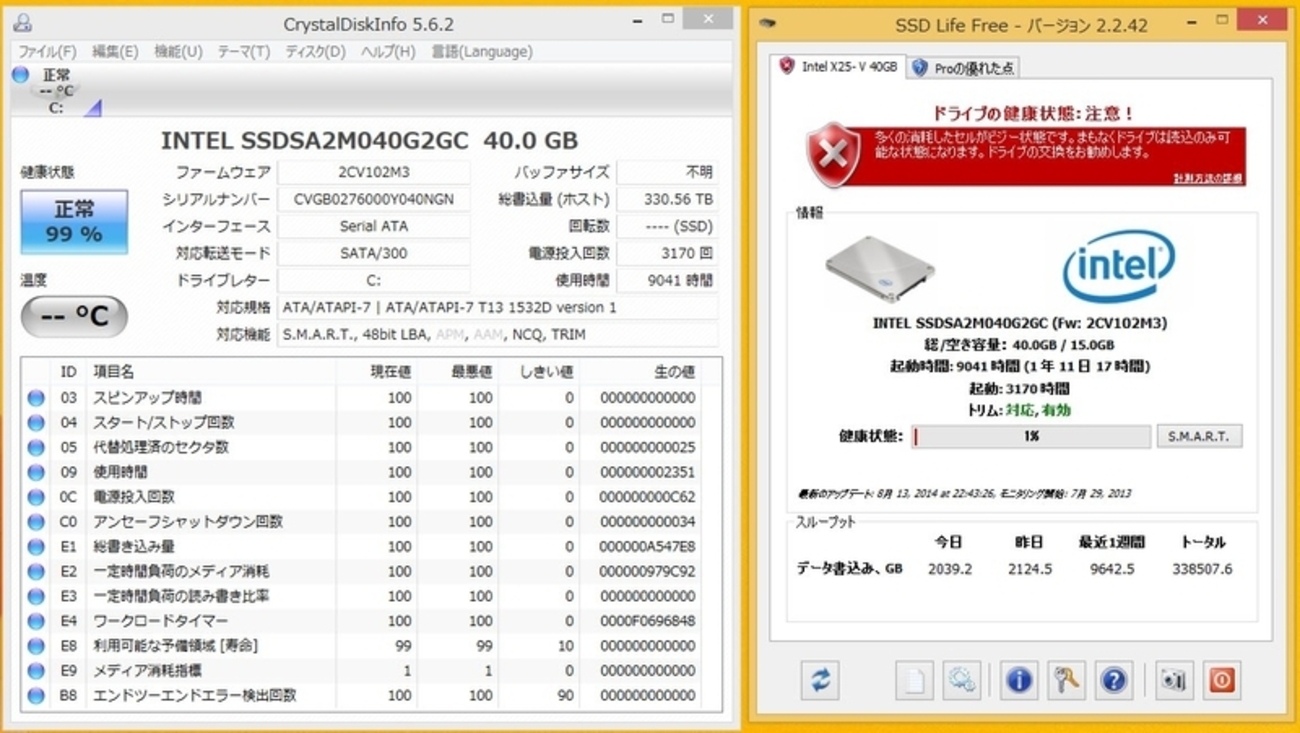The height and width of the screenshot is (733, 1300).
Task: Select today's throughput value 2039.2
Action: click(950, 569)
